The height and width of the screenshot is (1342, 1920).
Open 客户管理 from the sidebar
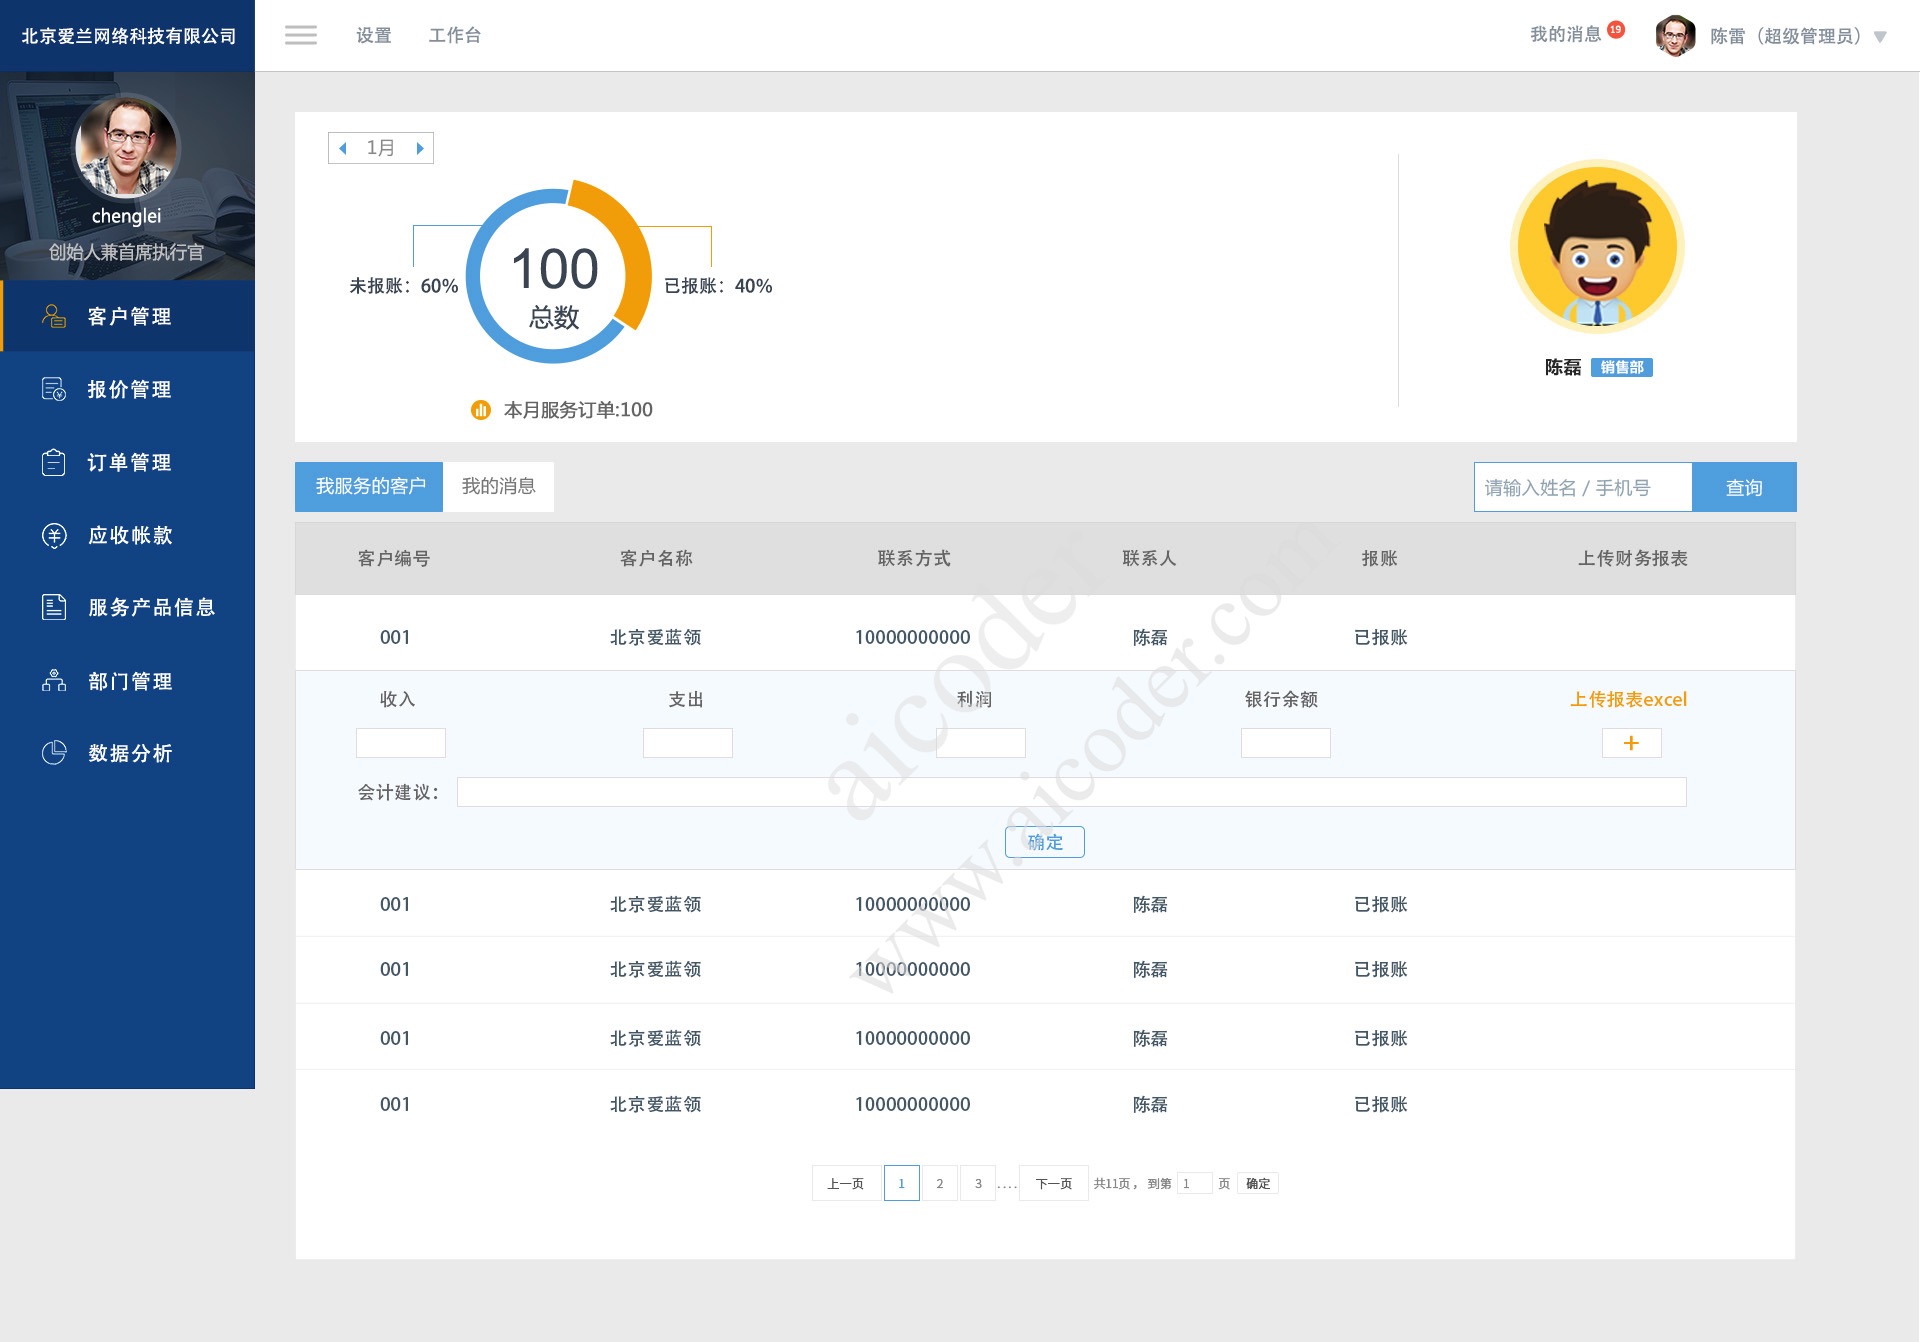pyautogui.click(x=127, y=315)
